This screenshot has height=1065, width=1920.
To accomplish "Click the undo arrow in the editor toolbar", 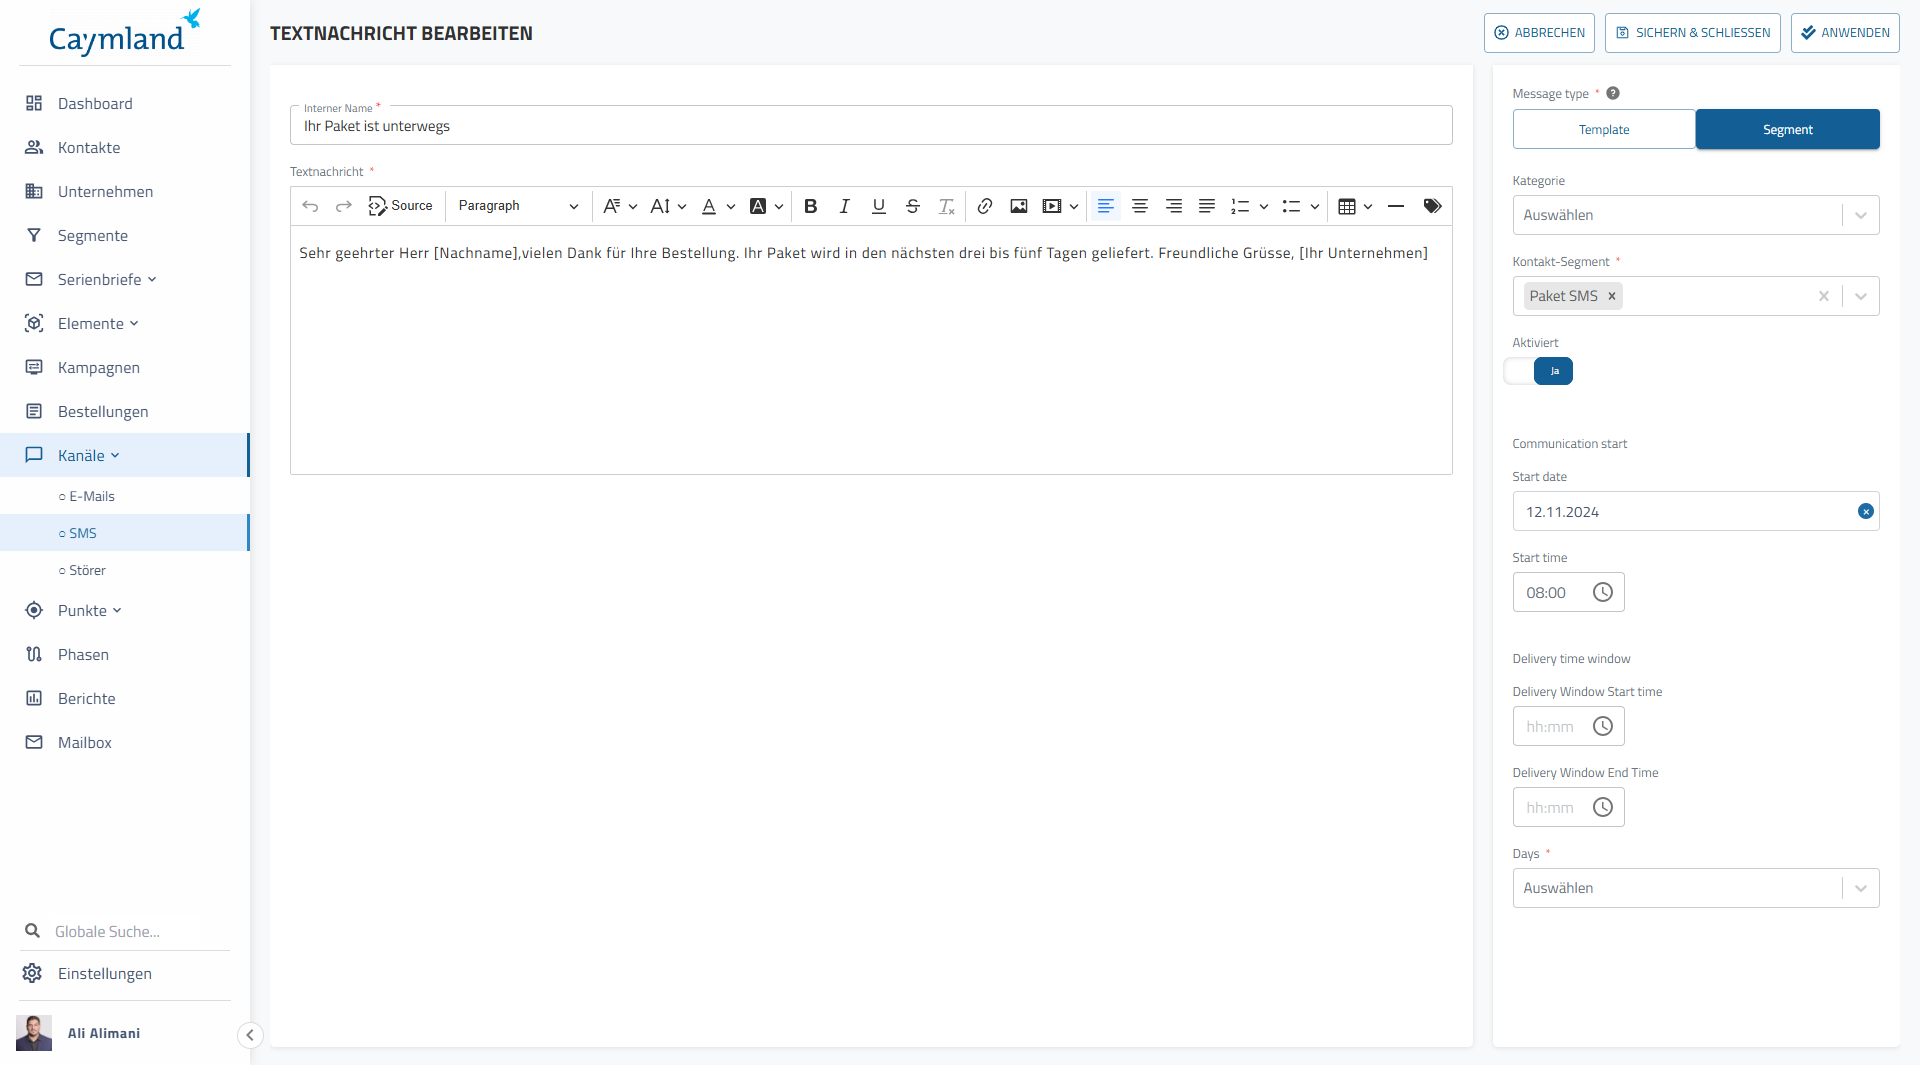I will (x=310, y=206).
